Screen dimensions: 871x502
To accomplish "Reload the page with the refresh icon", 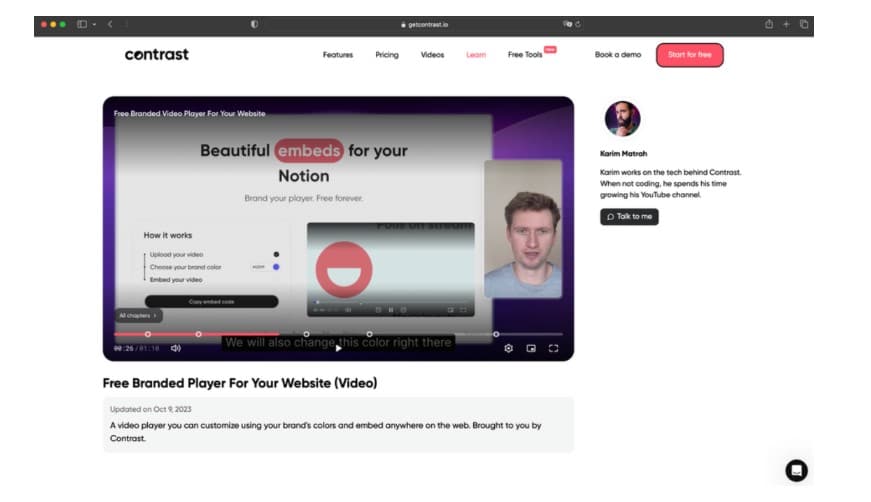I will (x=578, y=24).
